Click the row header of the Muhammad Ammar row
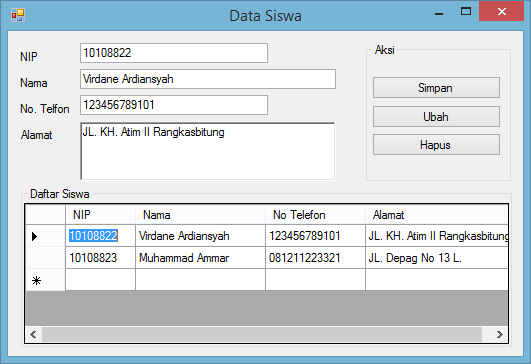Image resolution: width=531 pixels, height=364 pixels. [x=45, y=258]
